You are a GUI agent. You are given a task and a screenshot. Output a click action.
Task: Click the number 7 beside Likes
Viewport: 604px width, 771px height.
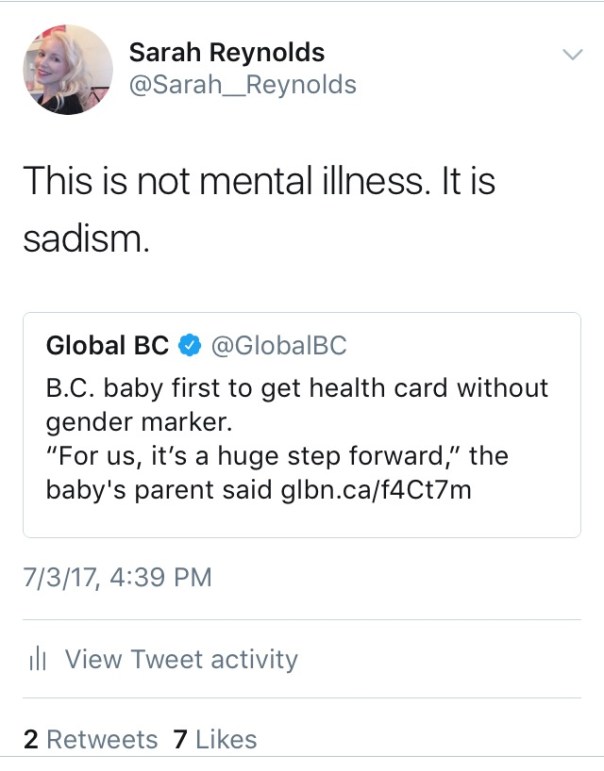pos(180,740)
